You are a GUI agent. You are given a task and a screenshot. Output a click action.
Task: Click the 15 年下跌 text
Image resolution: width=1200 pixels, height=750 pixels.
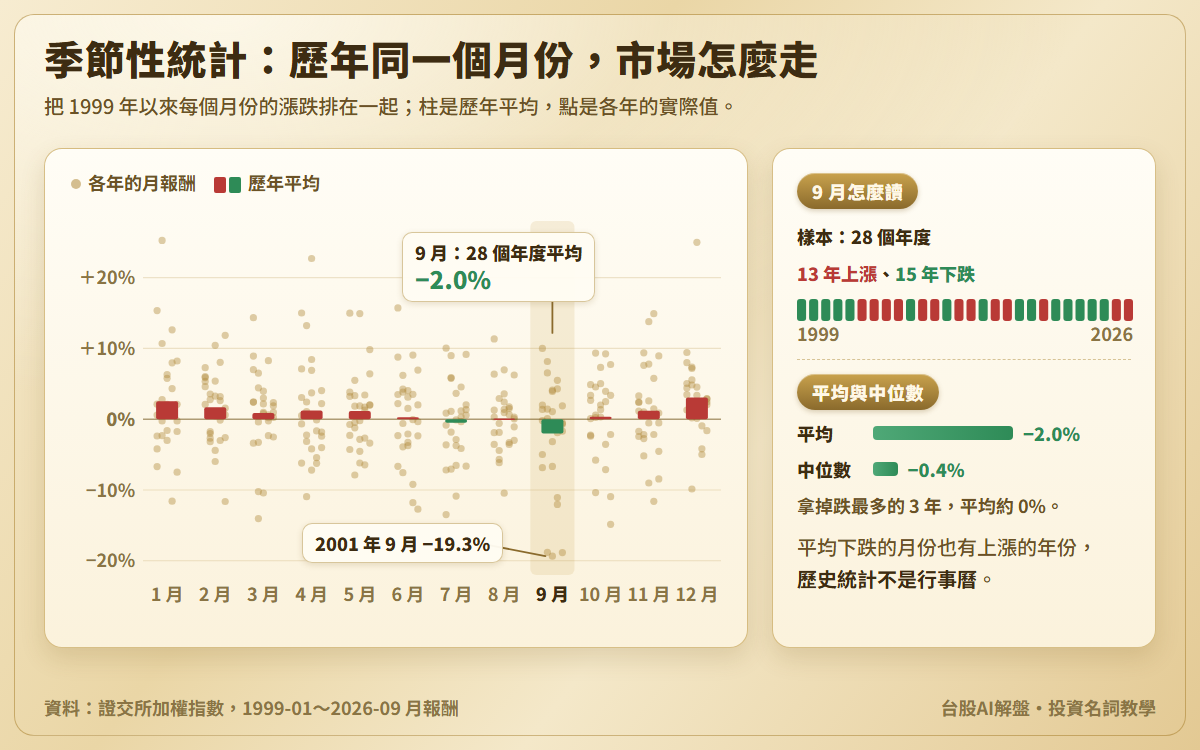pos(935,274)
